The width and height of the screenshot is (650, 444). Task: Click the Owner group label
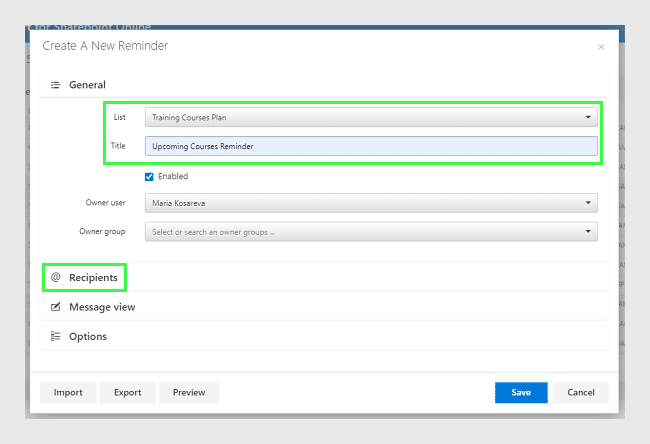102,231
